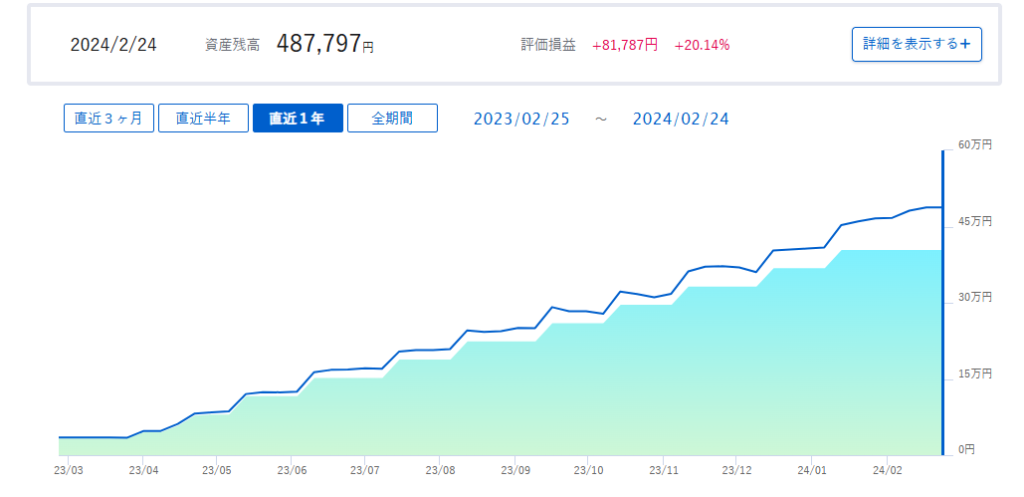This screenshot has width=1024, height=497.
Task: Click the 24/02 x-axis label
Action: [887, 470]
